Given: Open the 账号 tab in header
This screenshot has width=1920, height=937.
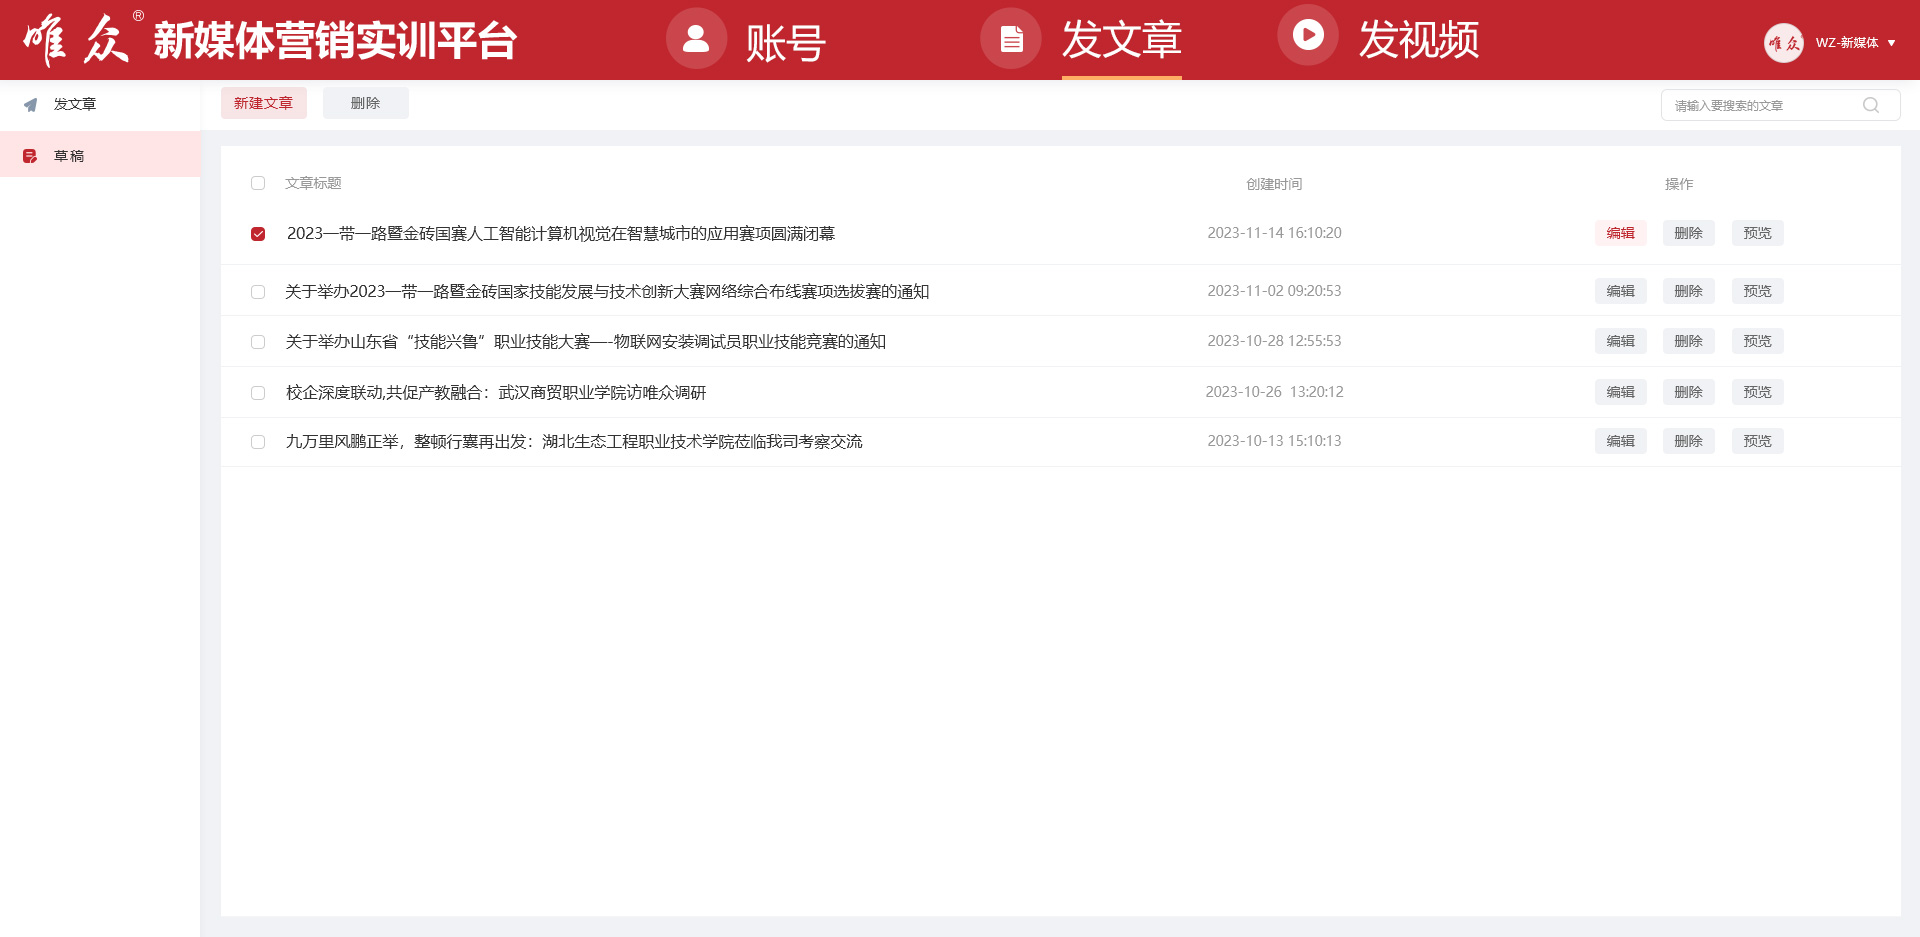Looking at the screenshot, I should point(785,43).
